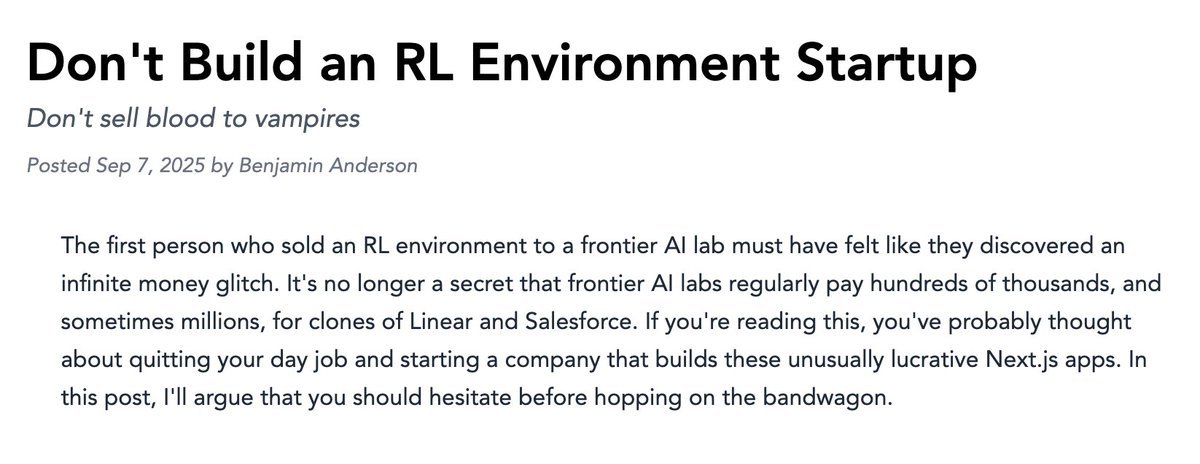Click the subtitle "Don't sell blood to vampires"
This screenshot has width=1200, height=464.
(x=193, y=119)
